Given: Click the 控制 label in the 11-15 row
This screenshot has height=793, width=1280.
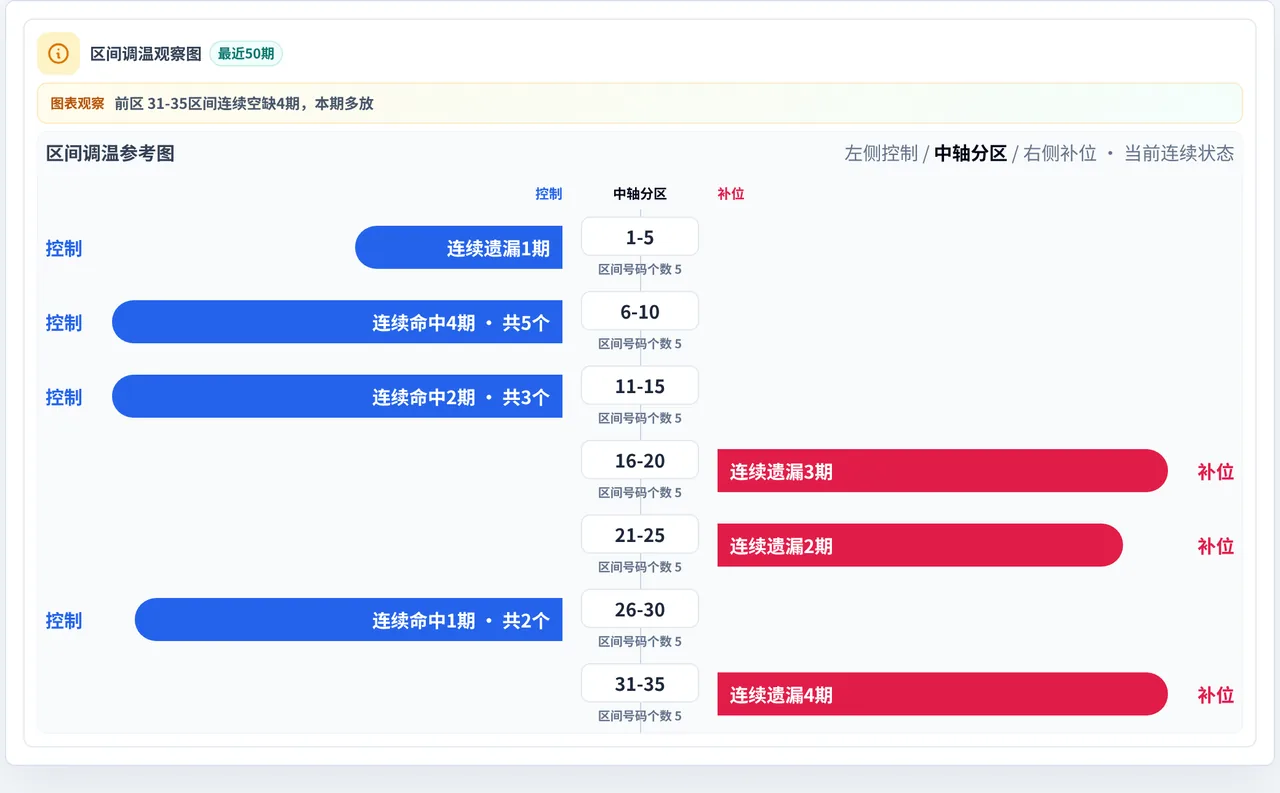Looking at the screenshot, I should (x=64, y=397).
